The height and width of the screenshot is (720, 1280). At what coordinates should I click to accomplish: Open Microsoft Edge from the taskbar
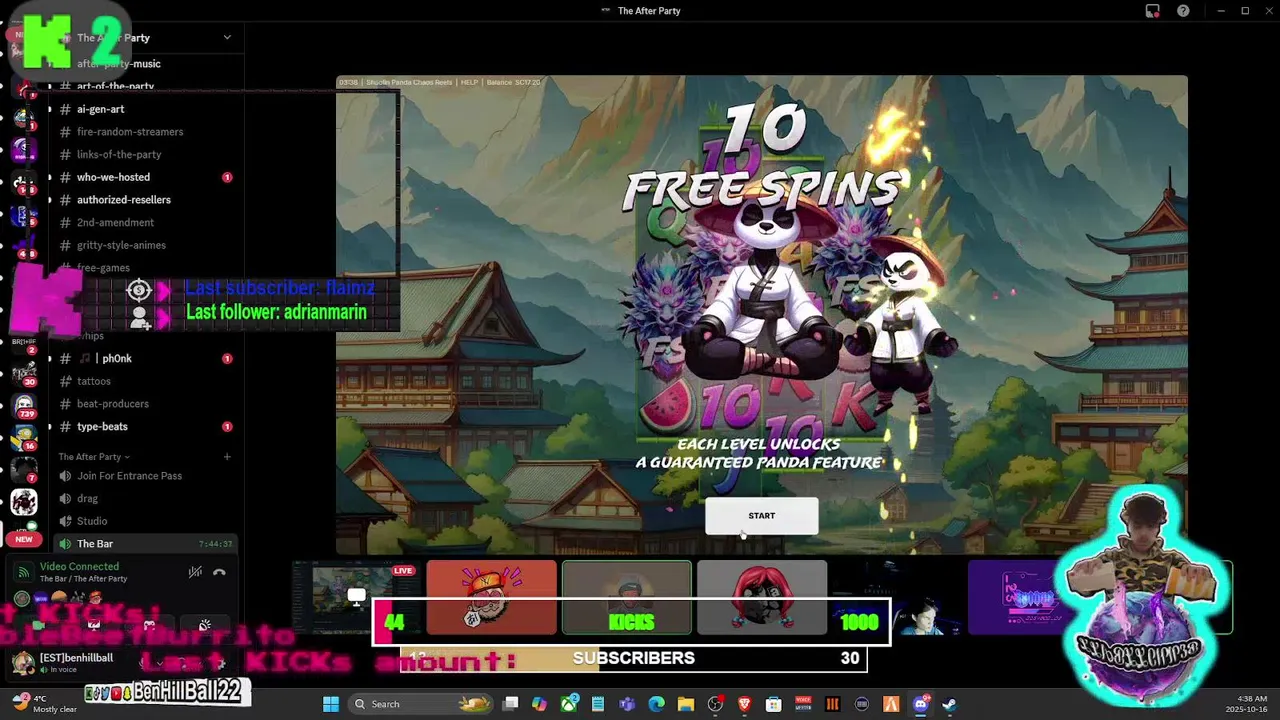pos(656,704)
